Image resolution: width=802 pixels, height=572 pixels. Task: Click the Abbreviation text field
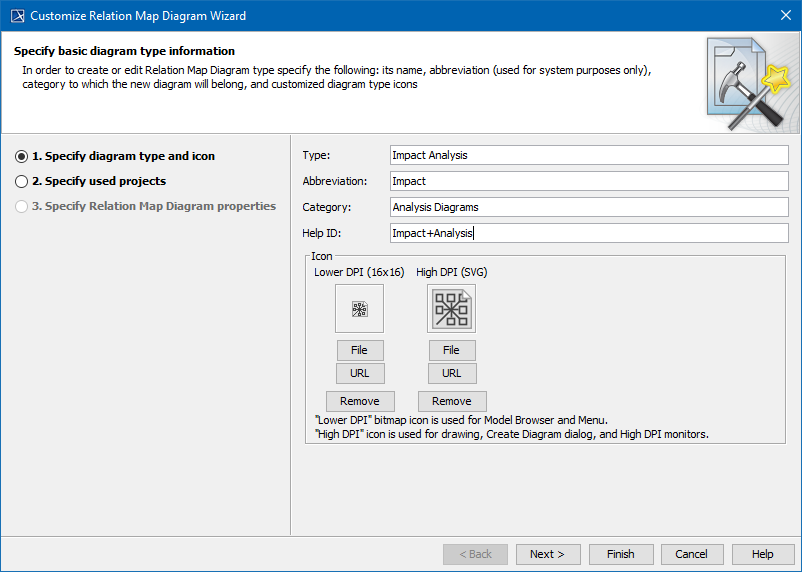588,181
